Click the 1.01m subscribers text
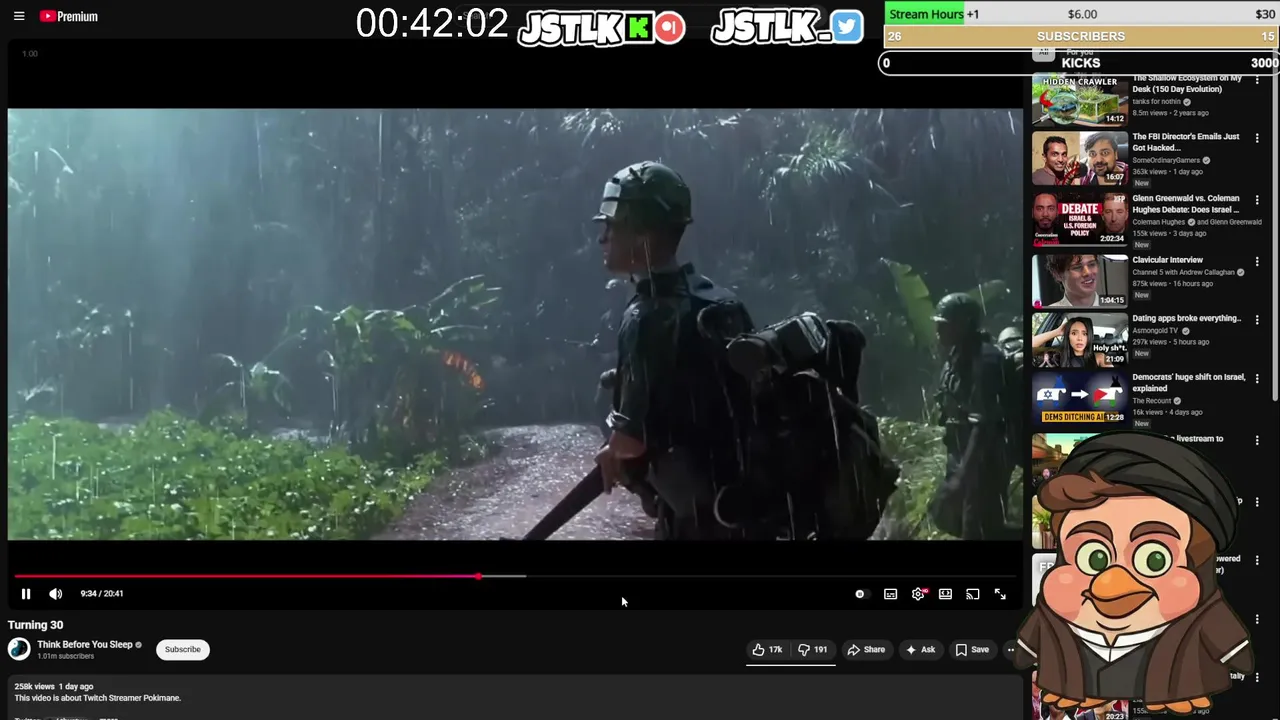The width and height of the screenshot is (1280, 720). point(65,656)
